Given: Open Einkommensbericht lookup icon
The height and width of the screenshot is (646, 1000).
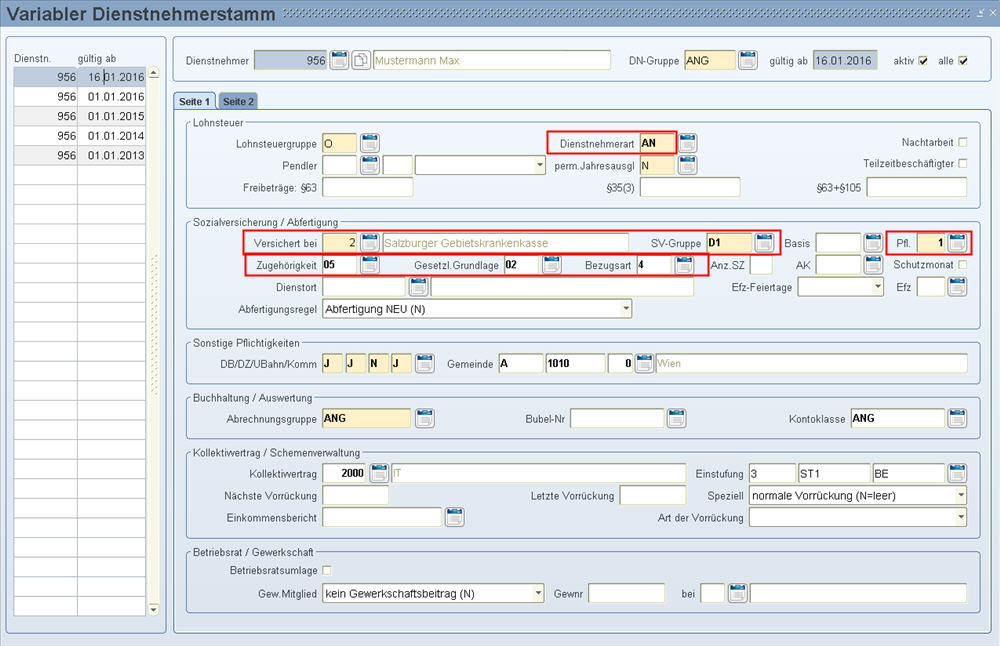Looking at the screenshot, I should tap(454, 517).
